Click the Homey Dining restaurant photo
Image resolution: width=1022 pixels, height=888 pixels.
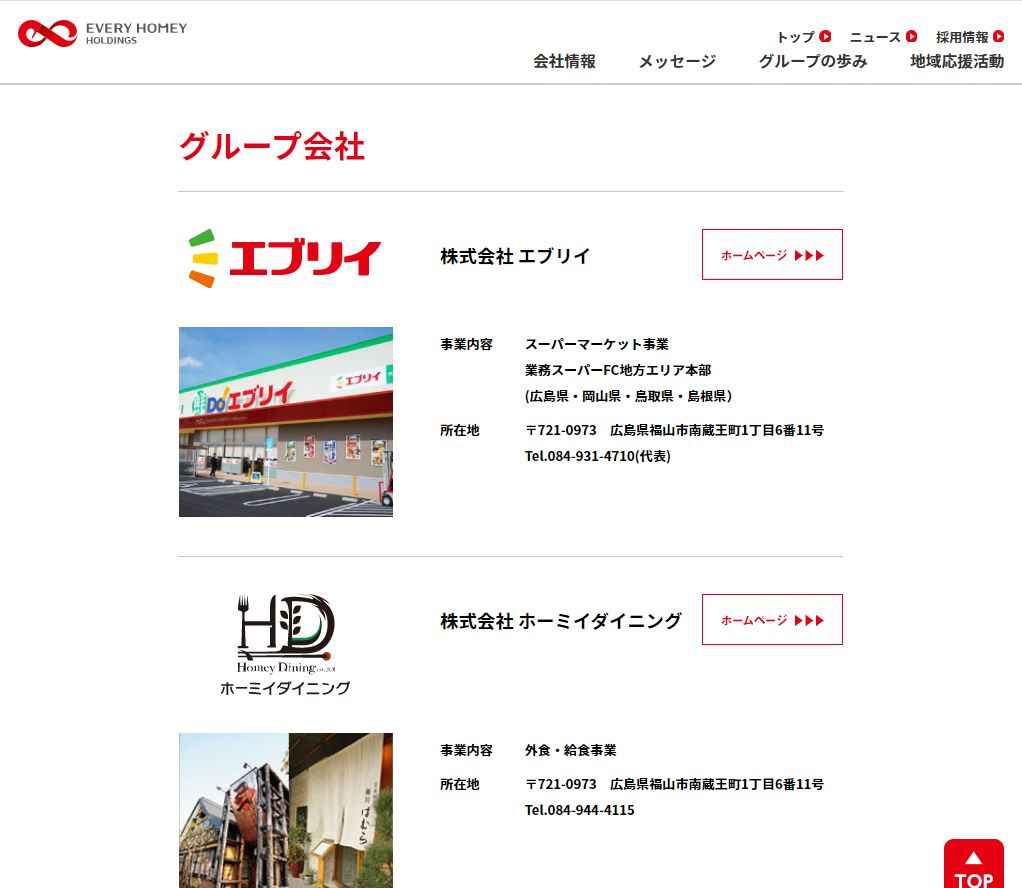(285, 810)
